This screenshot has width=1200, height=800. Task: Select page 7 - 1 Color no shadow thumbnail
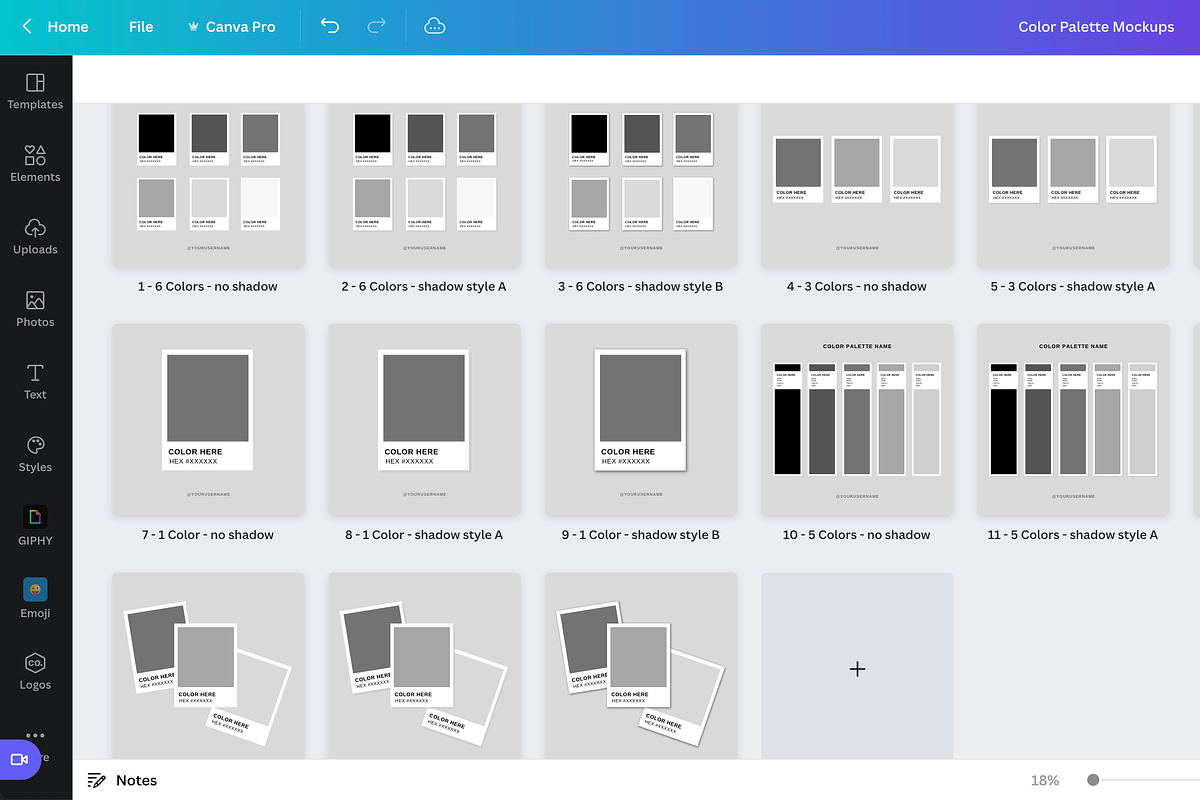tap(208, 420)
